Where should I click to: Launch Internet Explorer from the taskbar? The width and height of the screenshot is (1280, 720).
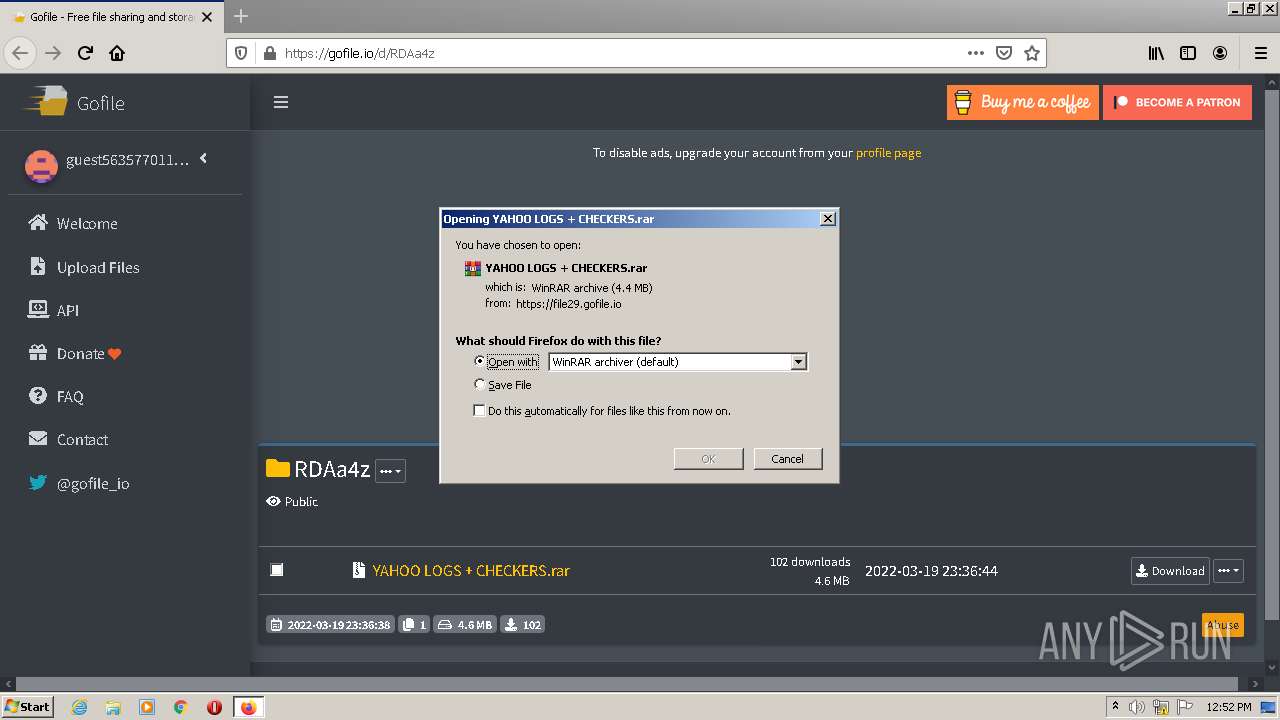point(80,707)
